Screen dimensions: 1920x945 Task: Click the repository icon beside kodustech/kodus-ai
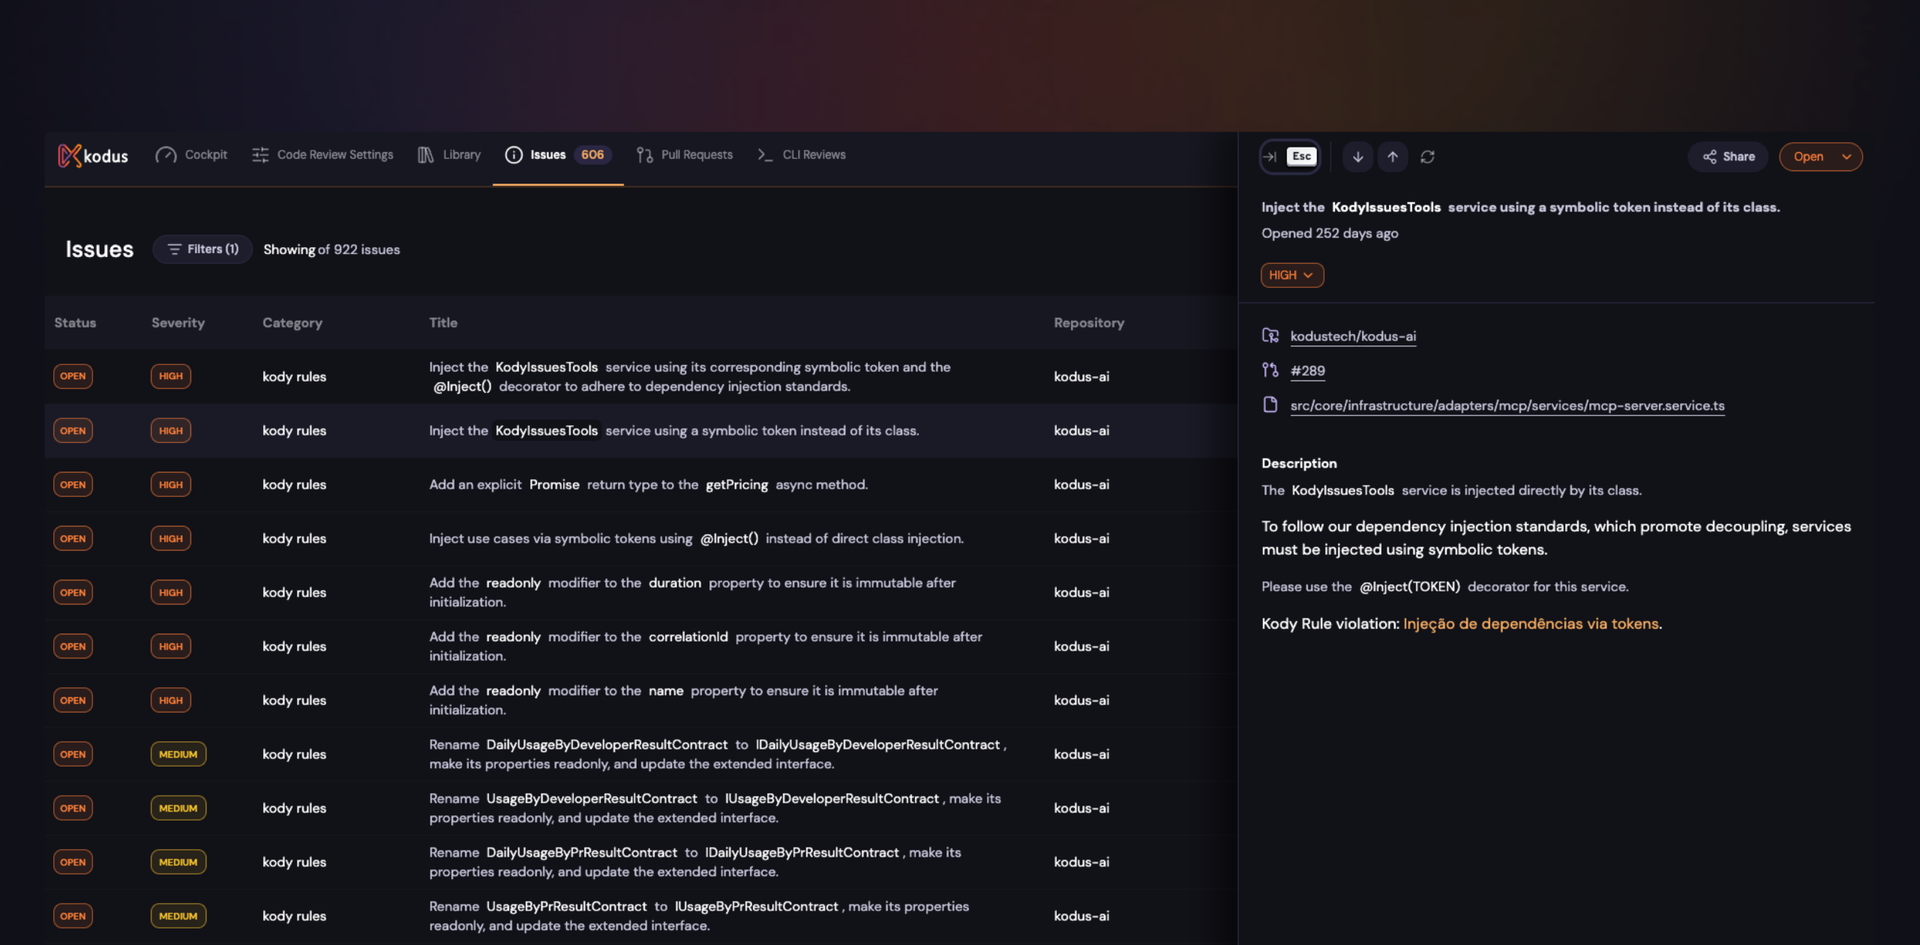(x=1270, y=336)
